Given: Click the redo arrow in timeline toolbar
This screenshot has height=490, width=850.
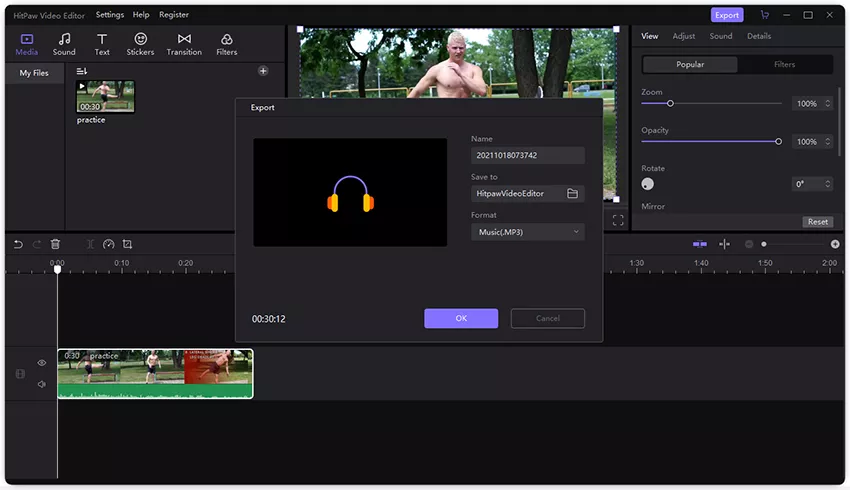Looking at the screenshot, I should pyautogui.click(x=37, y=244).
